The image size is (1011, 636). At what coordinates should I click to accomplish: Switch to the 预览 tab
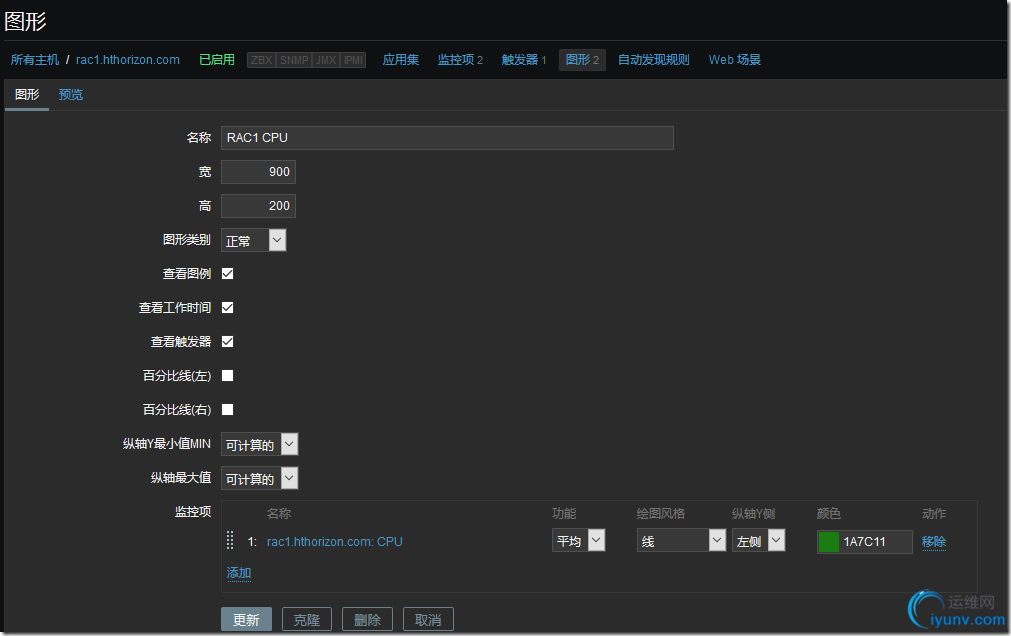coord(71,95)
